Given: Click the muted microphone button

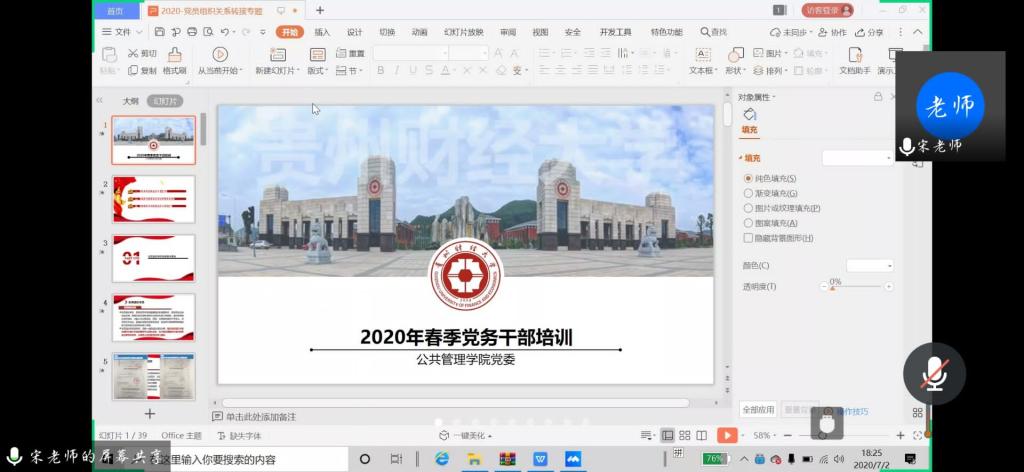Looking at the screenshot, I should [934, 374].
